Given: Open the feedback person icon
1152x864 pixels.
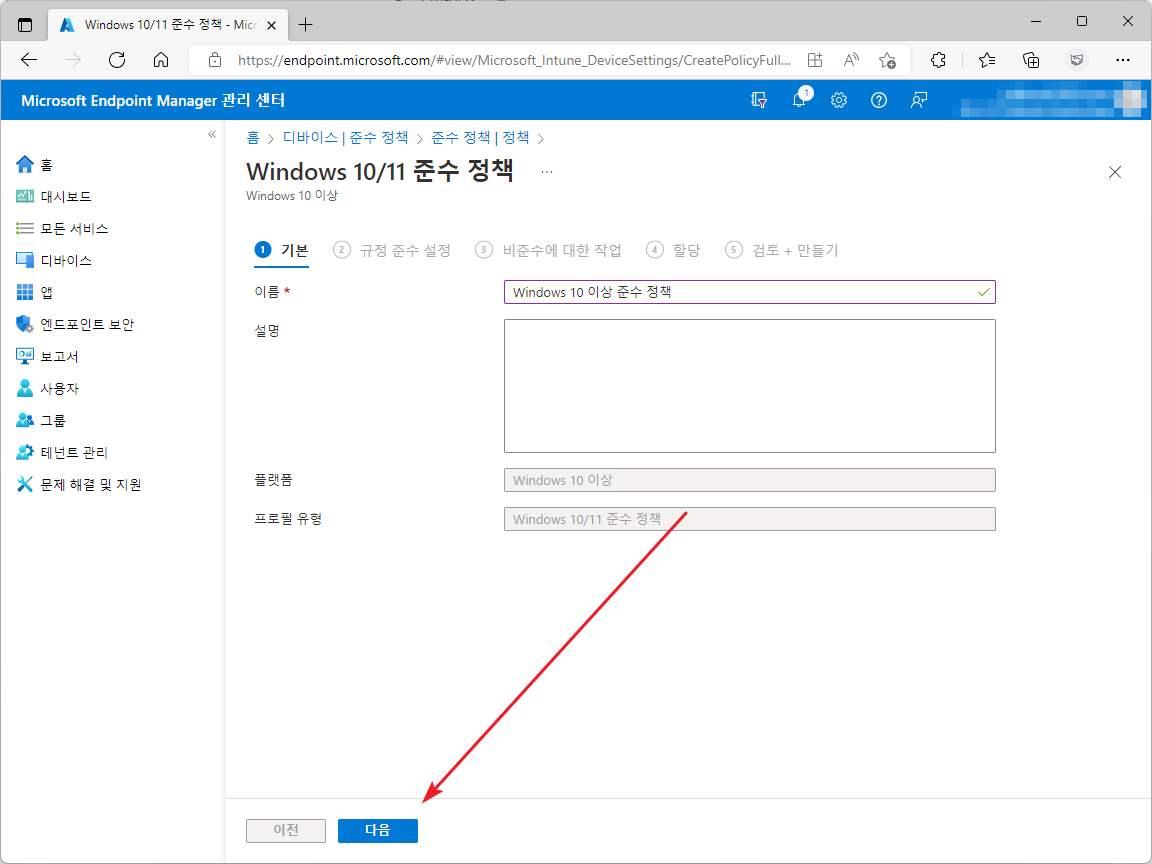Looking at the screenshot, I should click(918, 100).
